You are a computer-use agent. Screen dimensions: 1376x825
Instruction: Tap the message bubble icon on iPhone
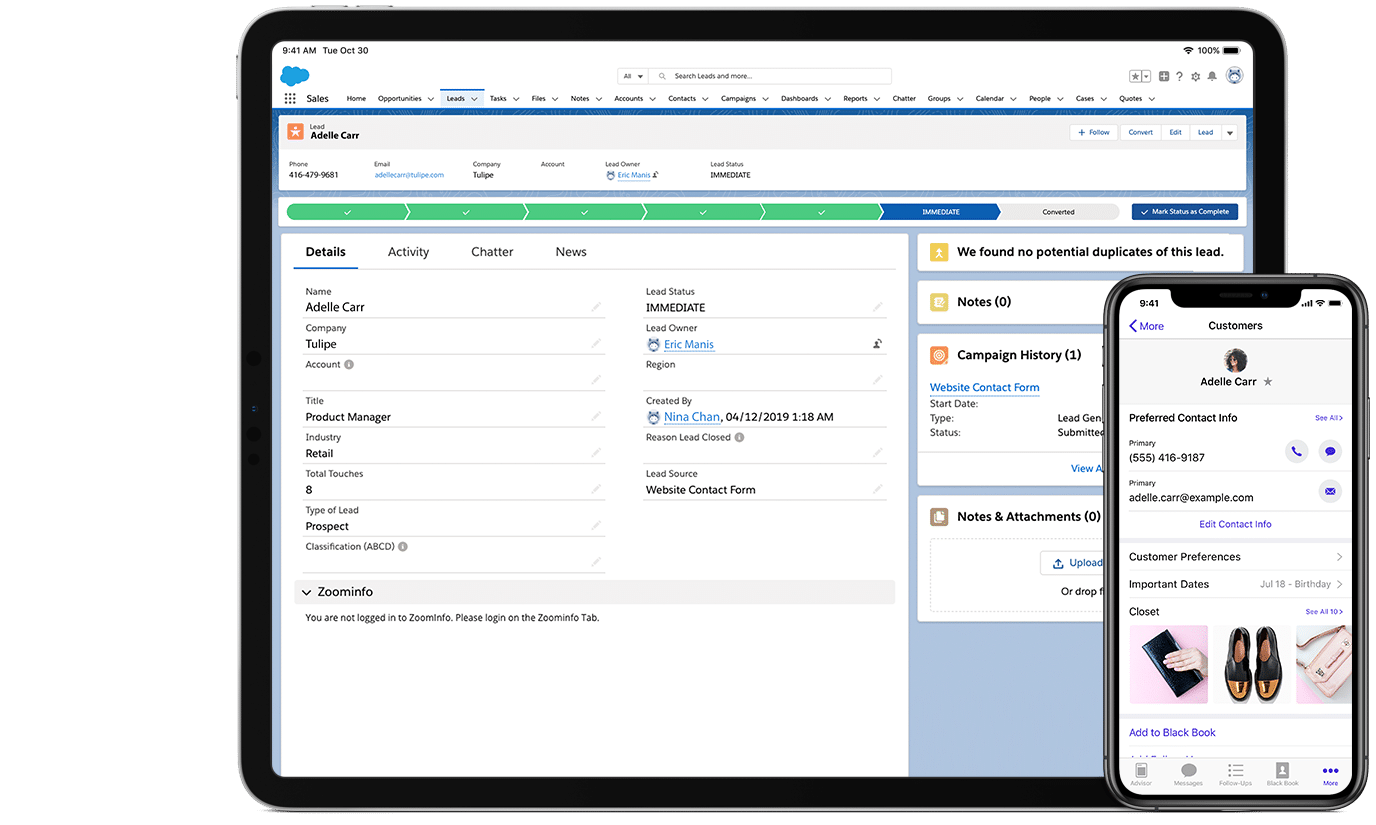coord(1330,451)
